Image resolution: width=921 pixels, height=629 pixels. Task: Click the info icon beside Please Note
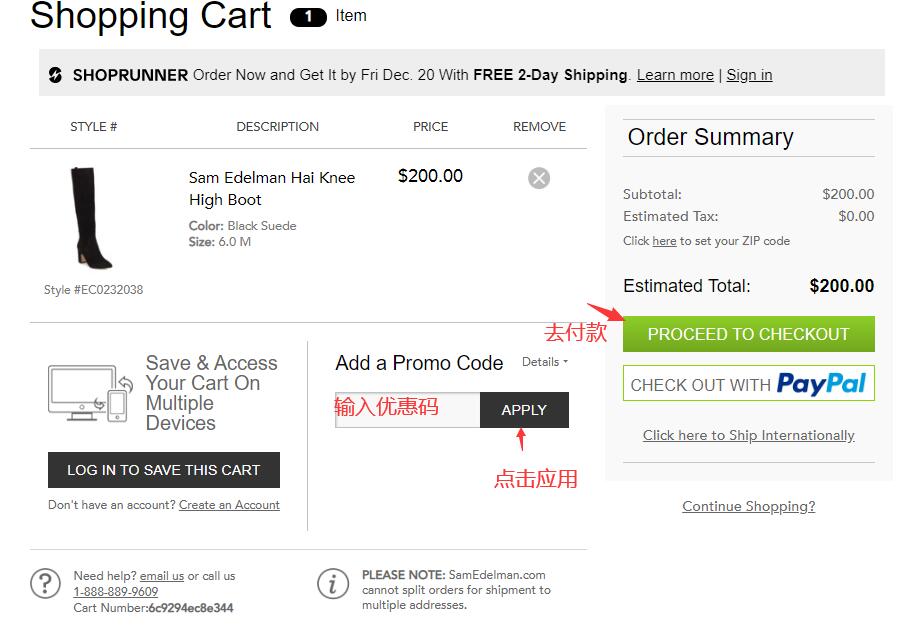[x=332, y=584]
